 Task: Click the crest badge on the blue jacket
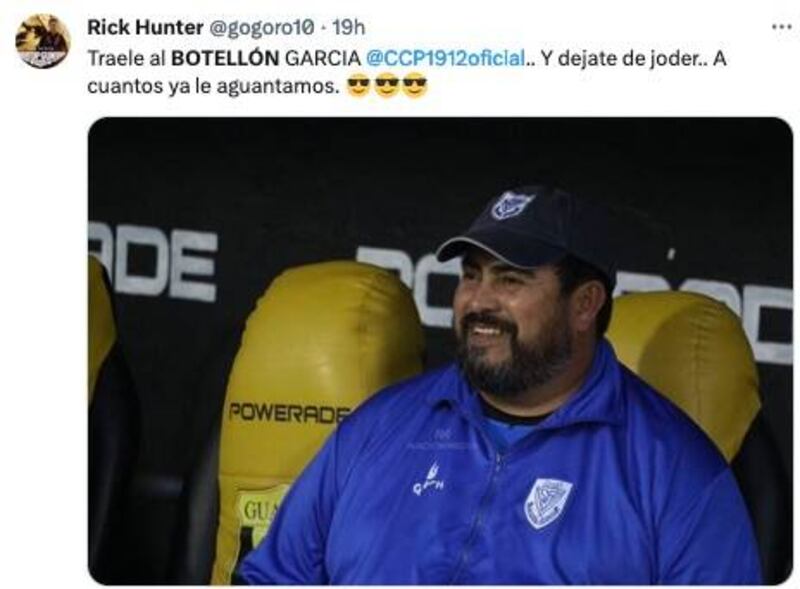coord(548,502)
